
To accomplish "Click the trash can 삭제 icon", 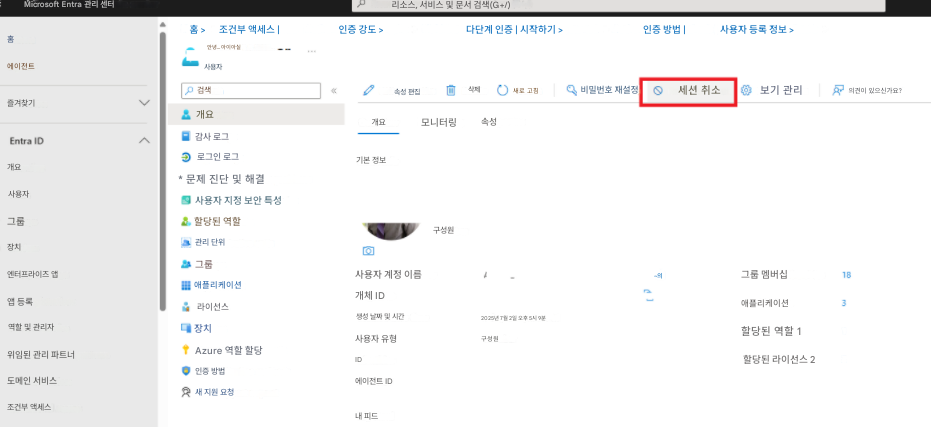I will tap(451, 90).
